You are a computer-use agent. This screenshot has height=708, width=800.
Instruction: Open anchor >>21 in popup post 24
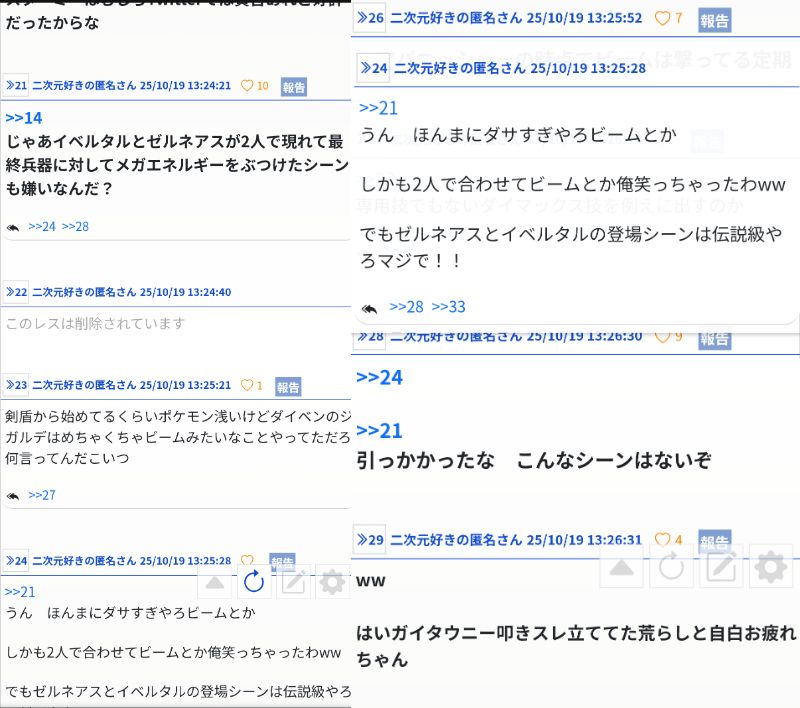coord(378,108)
